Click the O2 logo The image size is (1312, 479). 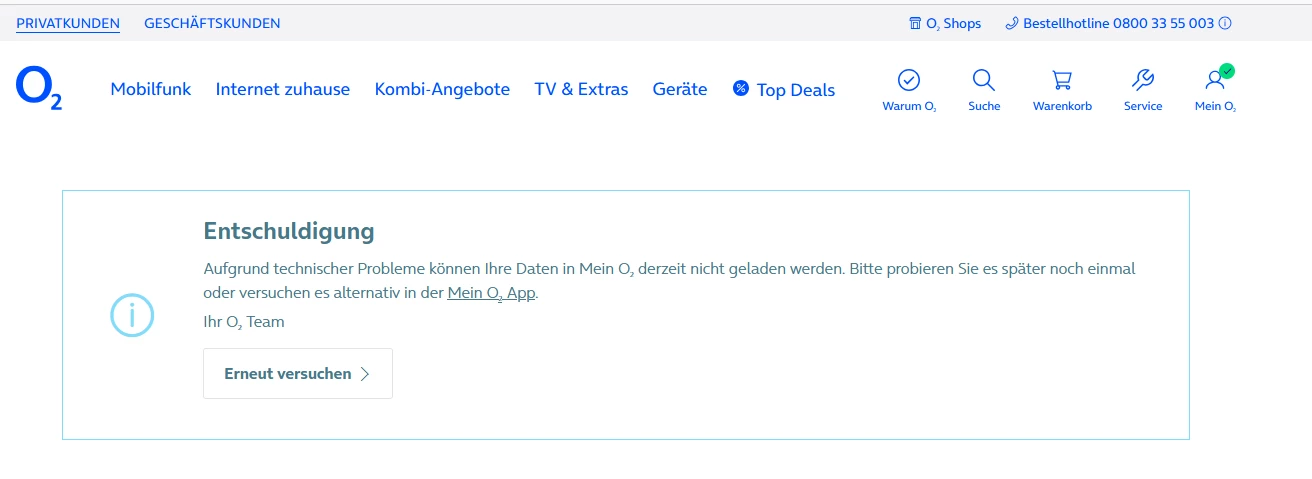(39, 89)
